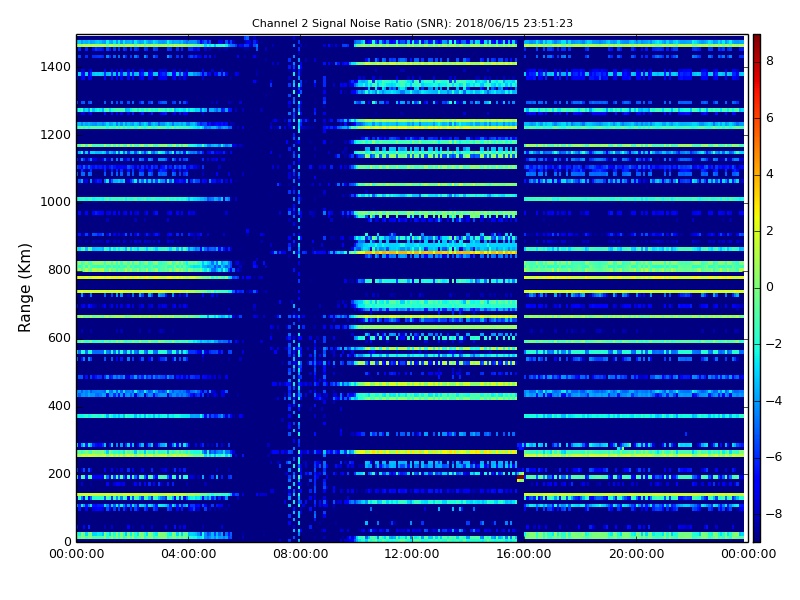Click the colorbar tick label −8
The image size is (800, 600).
coord(773,514)
